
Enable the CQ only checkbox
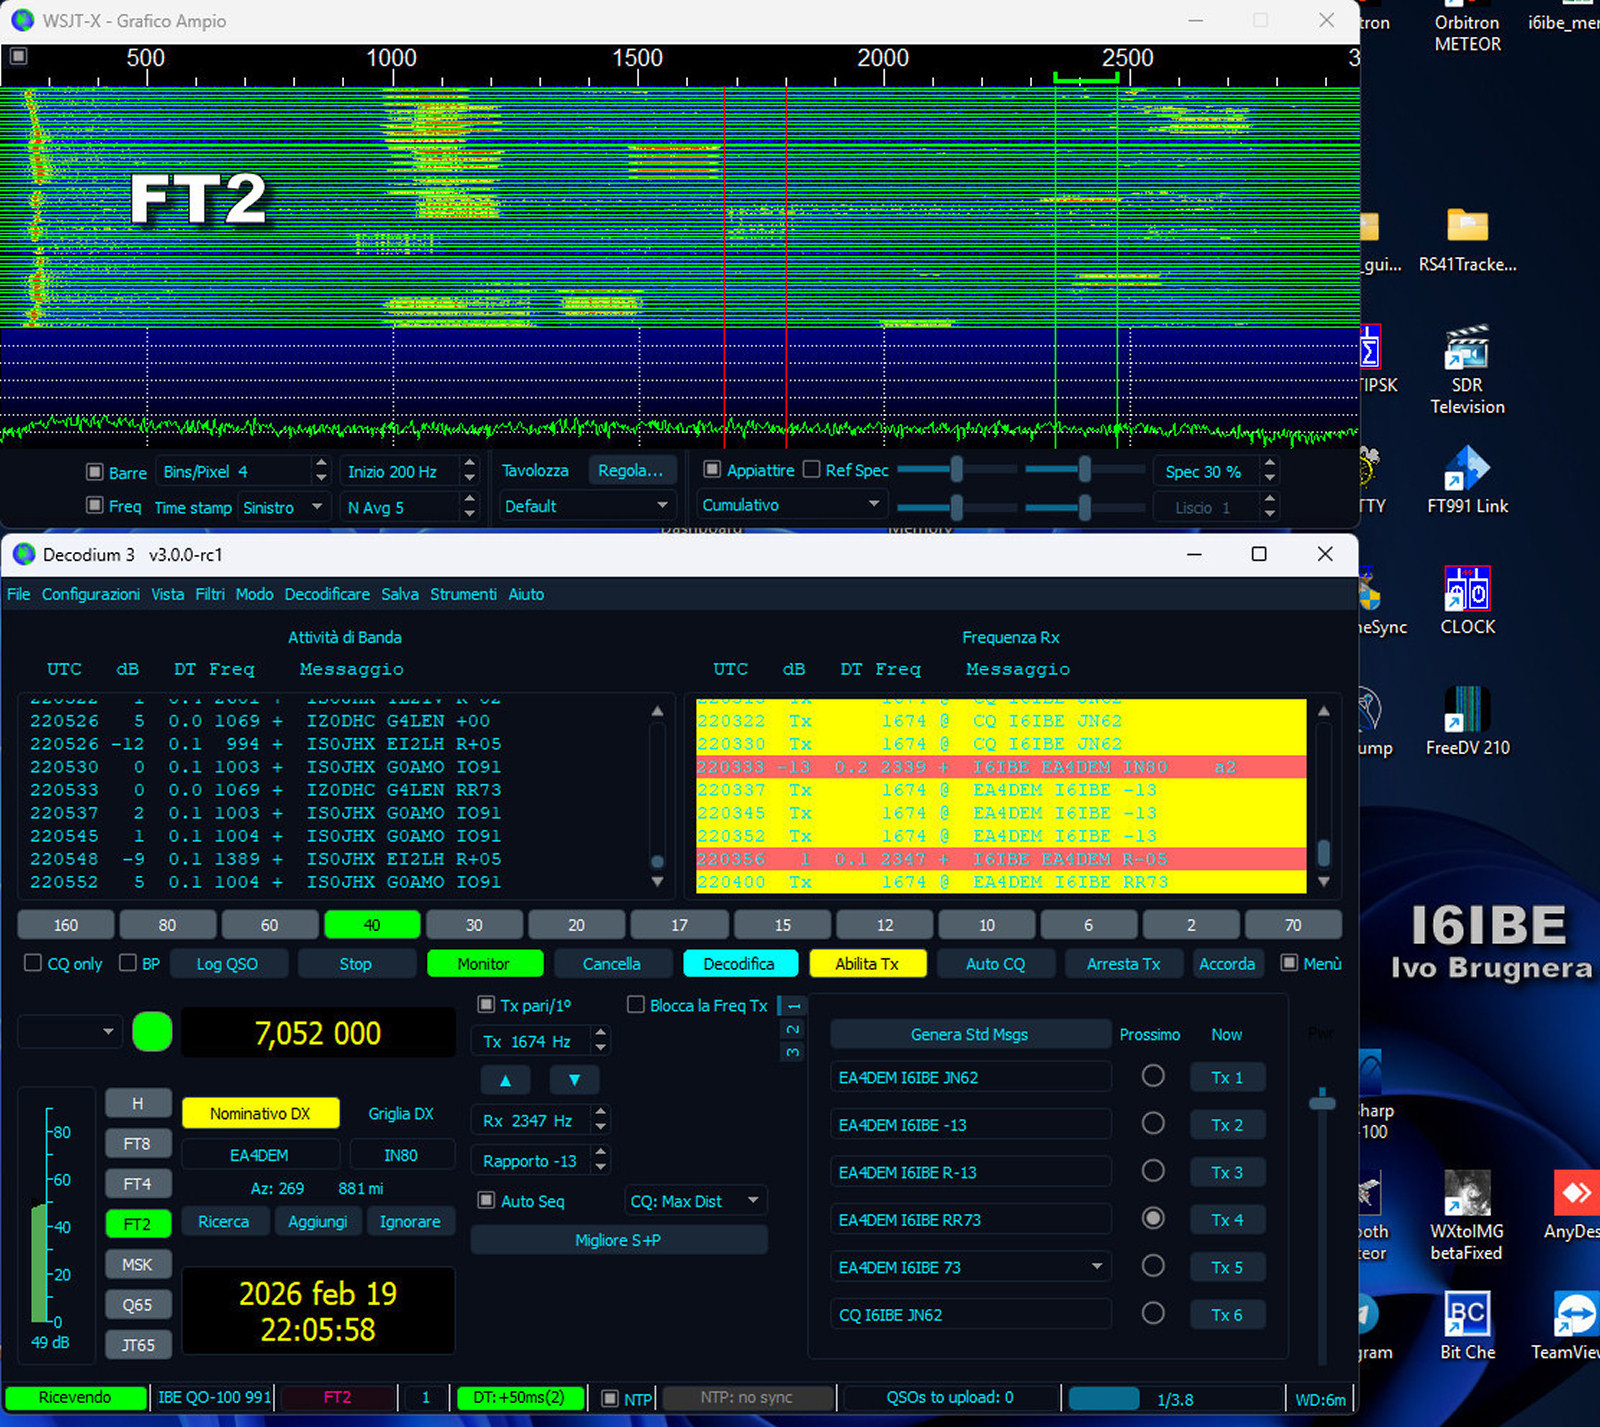(33, 963)
